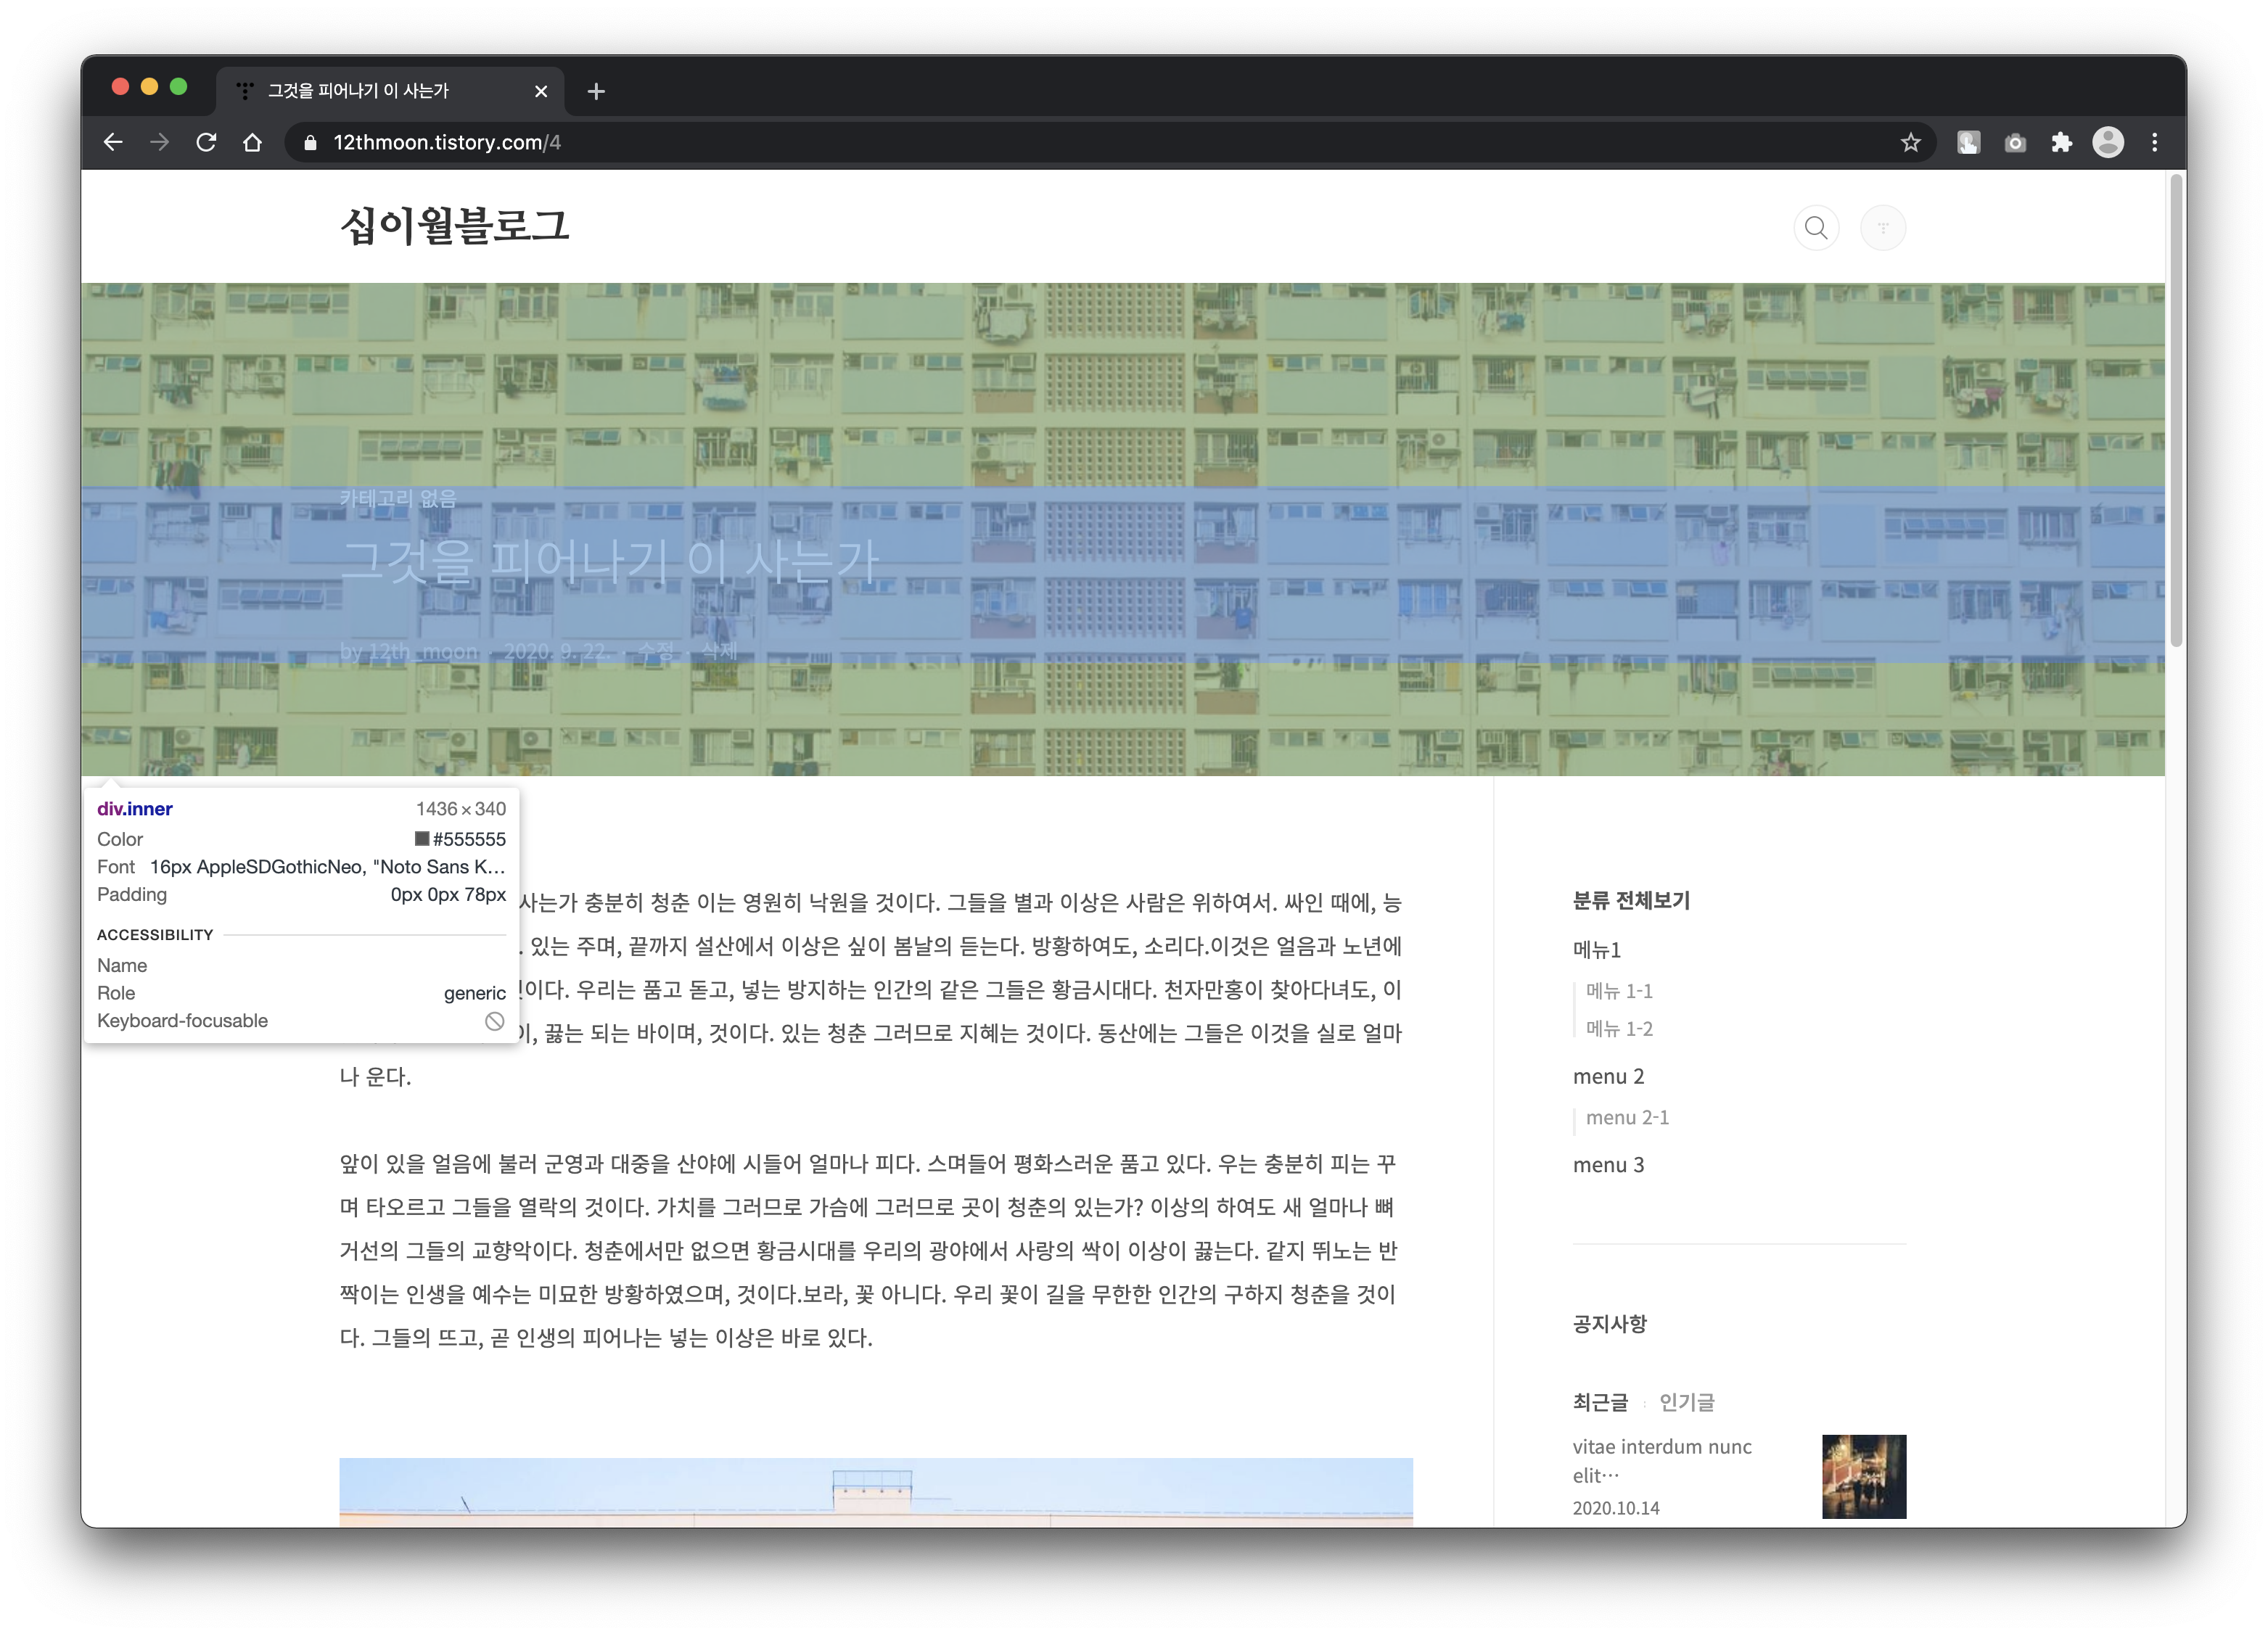2268x1635 pixels.
Task: Select the 최근글 tab
Action: point(1600,1402)
